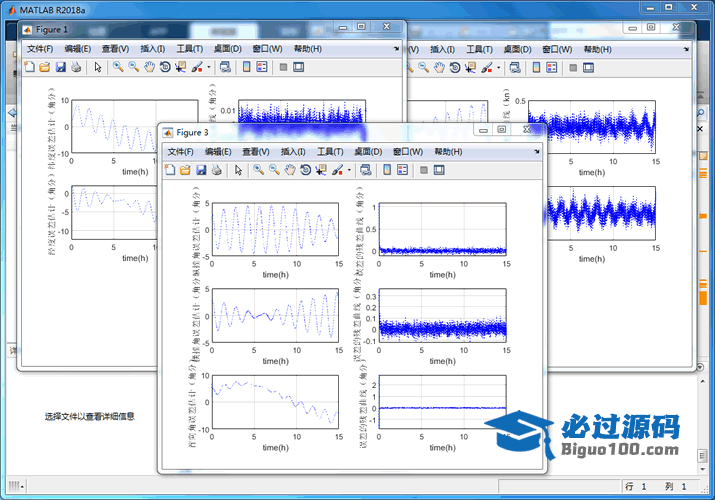Expand the Brush dropdown arrow in Figure 1
Image resolution: width=715 pixels, height=500 pixels.
click(x=208, y=68)
